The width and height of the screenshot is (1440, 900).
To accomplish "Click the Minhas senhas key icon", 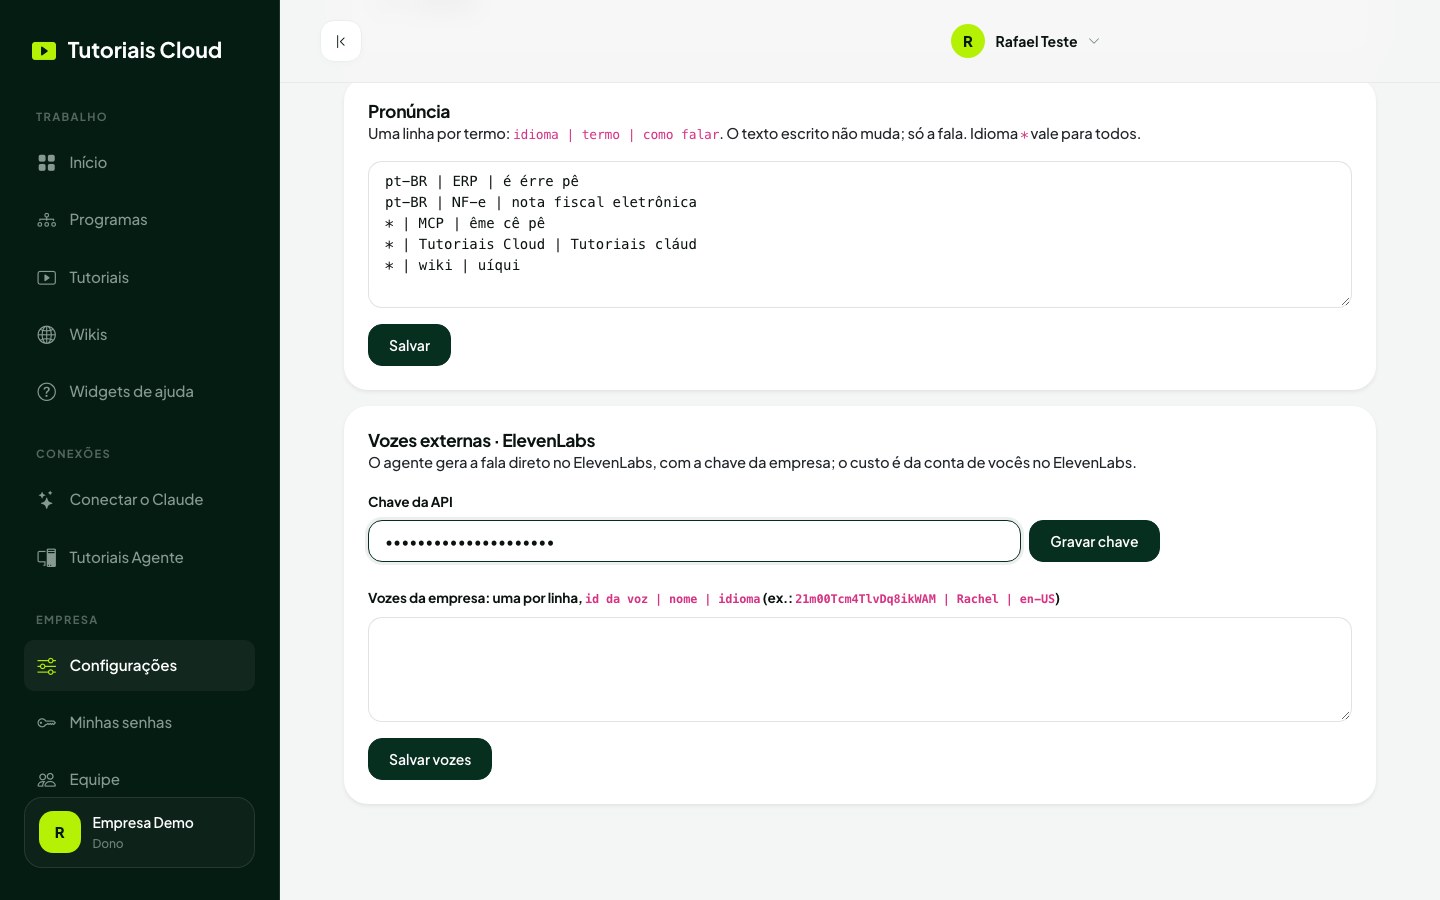I will tap(47, 723).
